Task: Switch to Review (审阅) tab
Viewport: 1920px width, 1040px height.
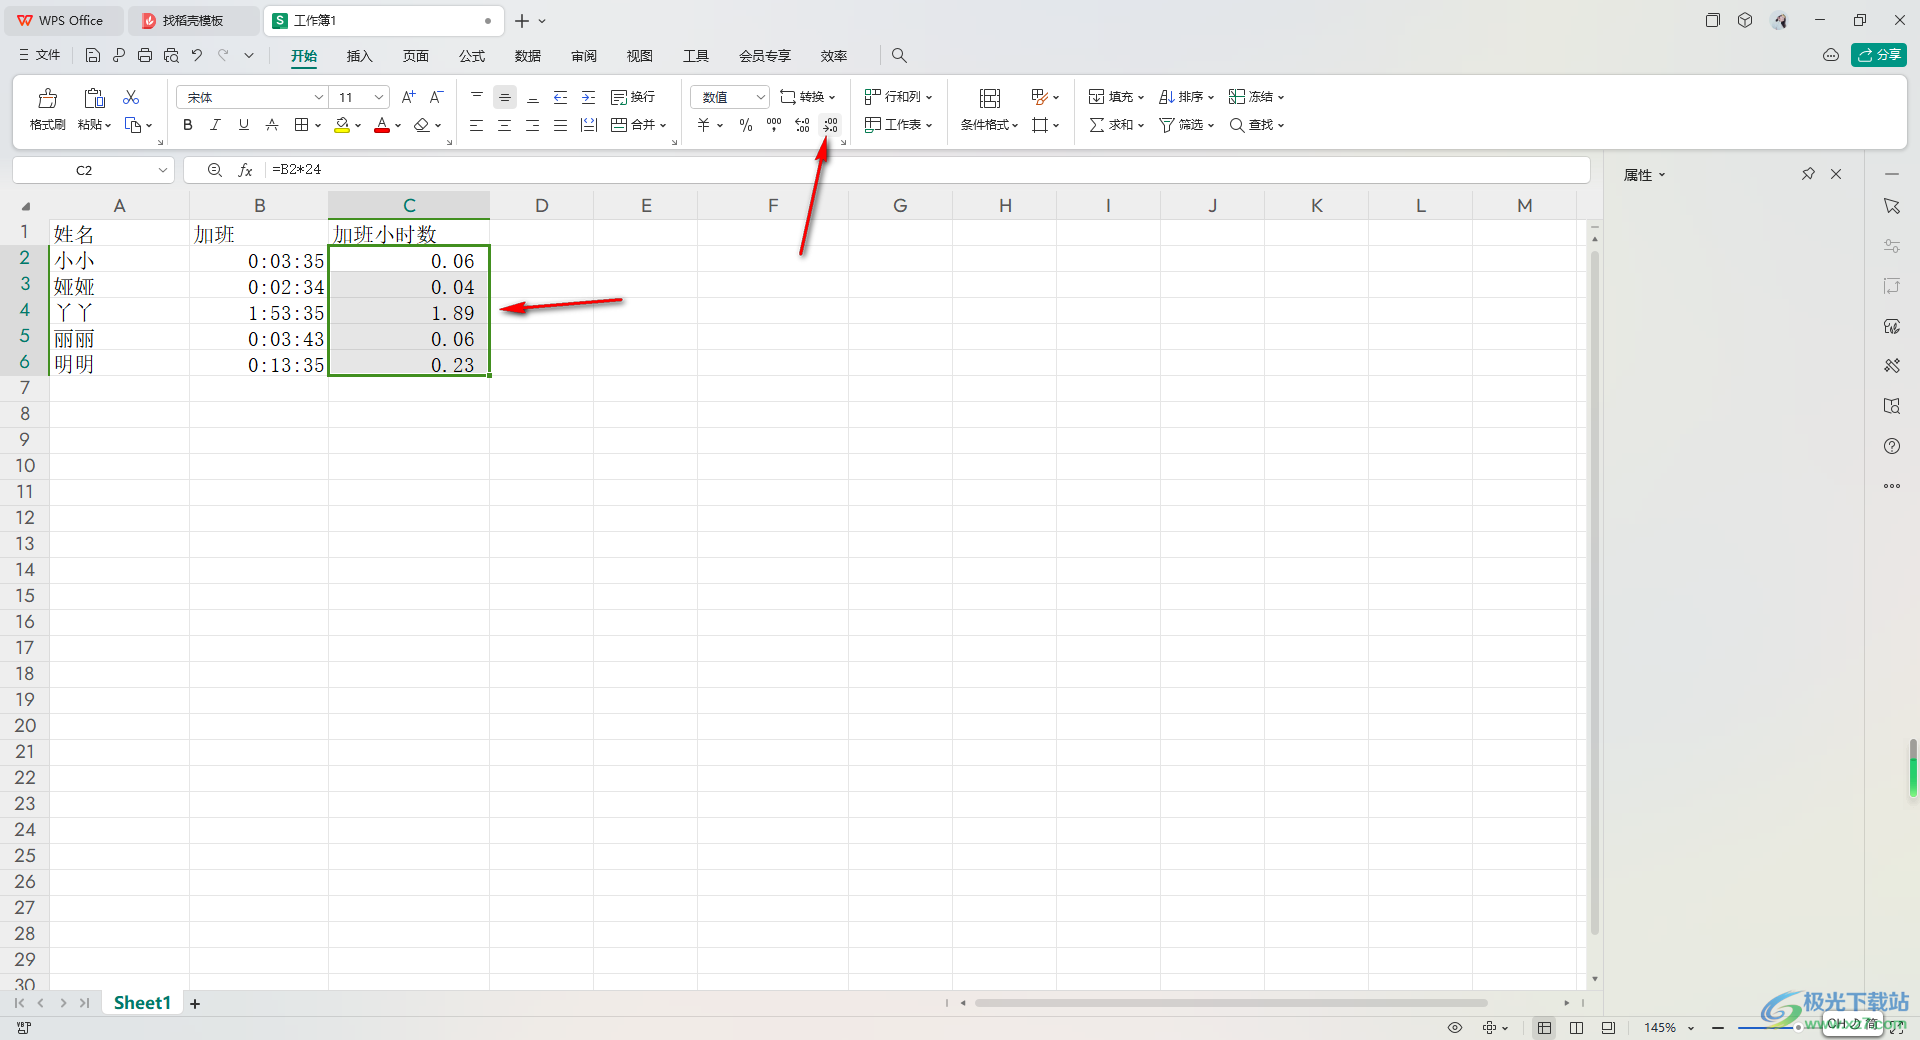Action: point(583,56)
